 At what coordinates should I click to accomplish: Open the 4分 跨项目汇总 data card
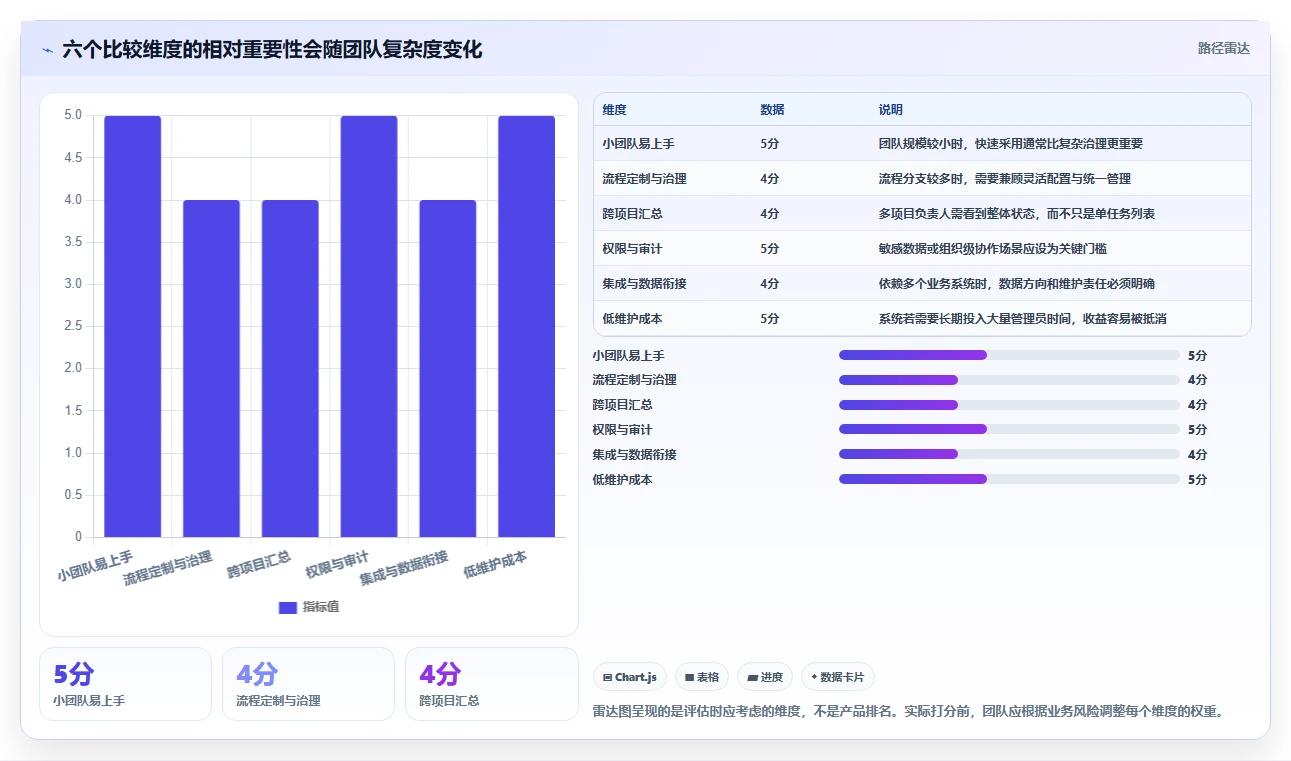492,684
